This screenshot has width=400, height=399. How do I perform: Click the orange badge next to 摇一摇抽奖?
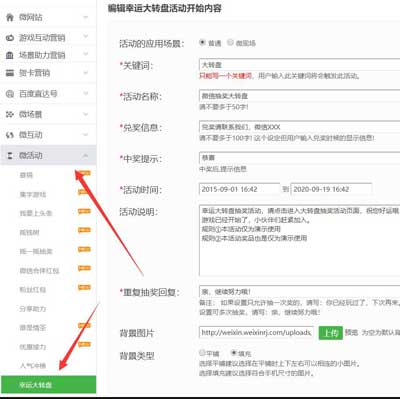(84, 249)
